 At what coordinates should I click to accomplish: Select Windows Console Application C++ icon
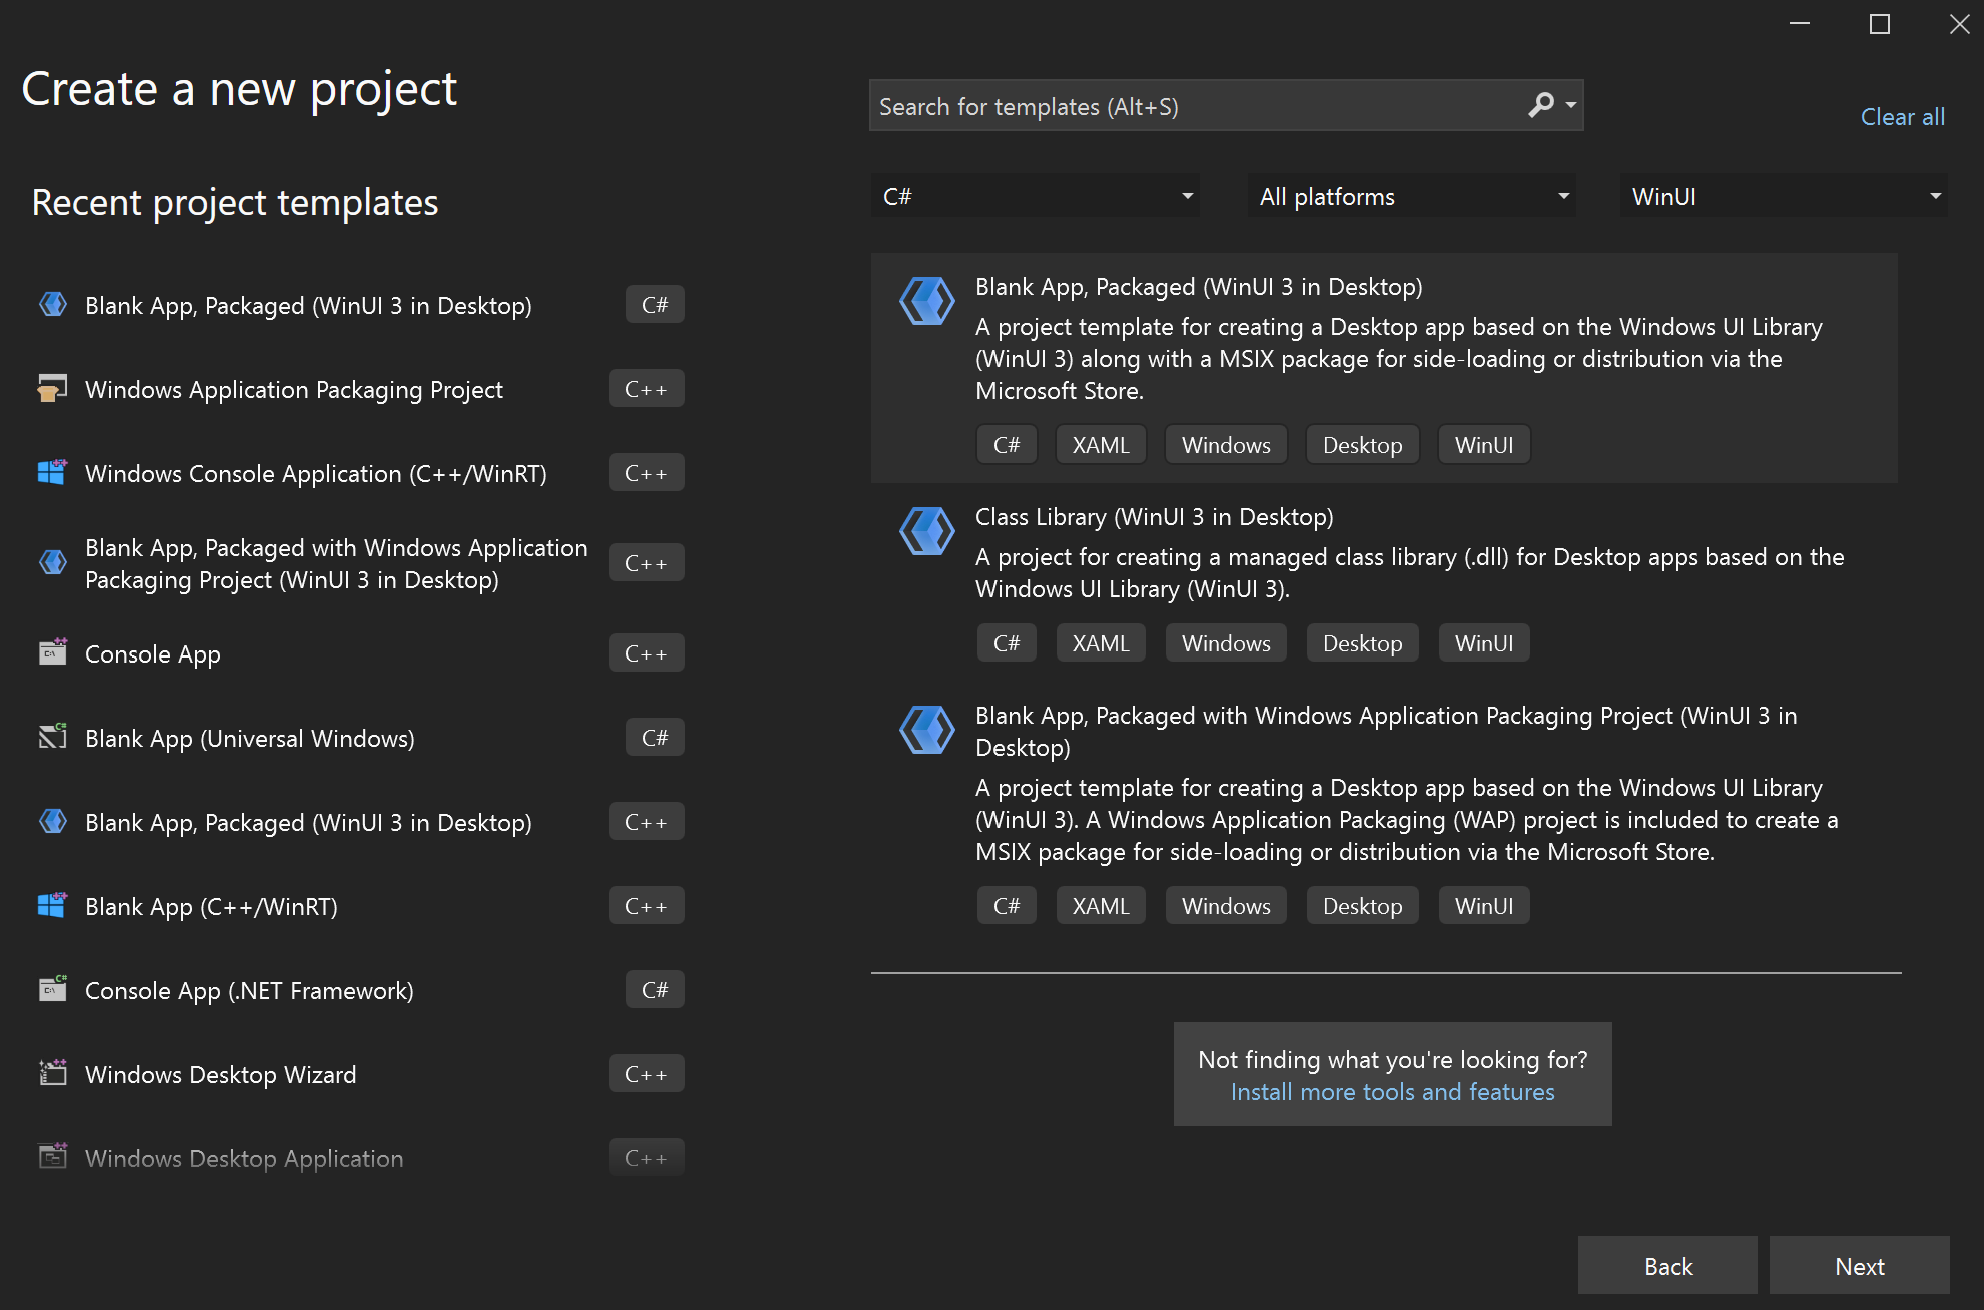[x=51, y=472]
